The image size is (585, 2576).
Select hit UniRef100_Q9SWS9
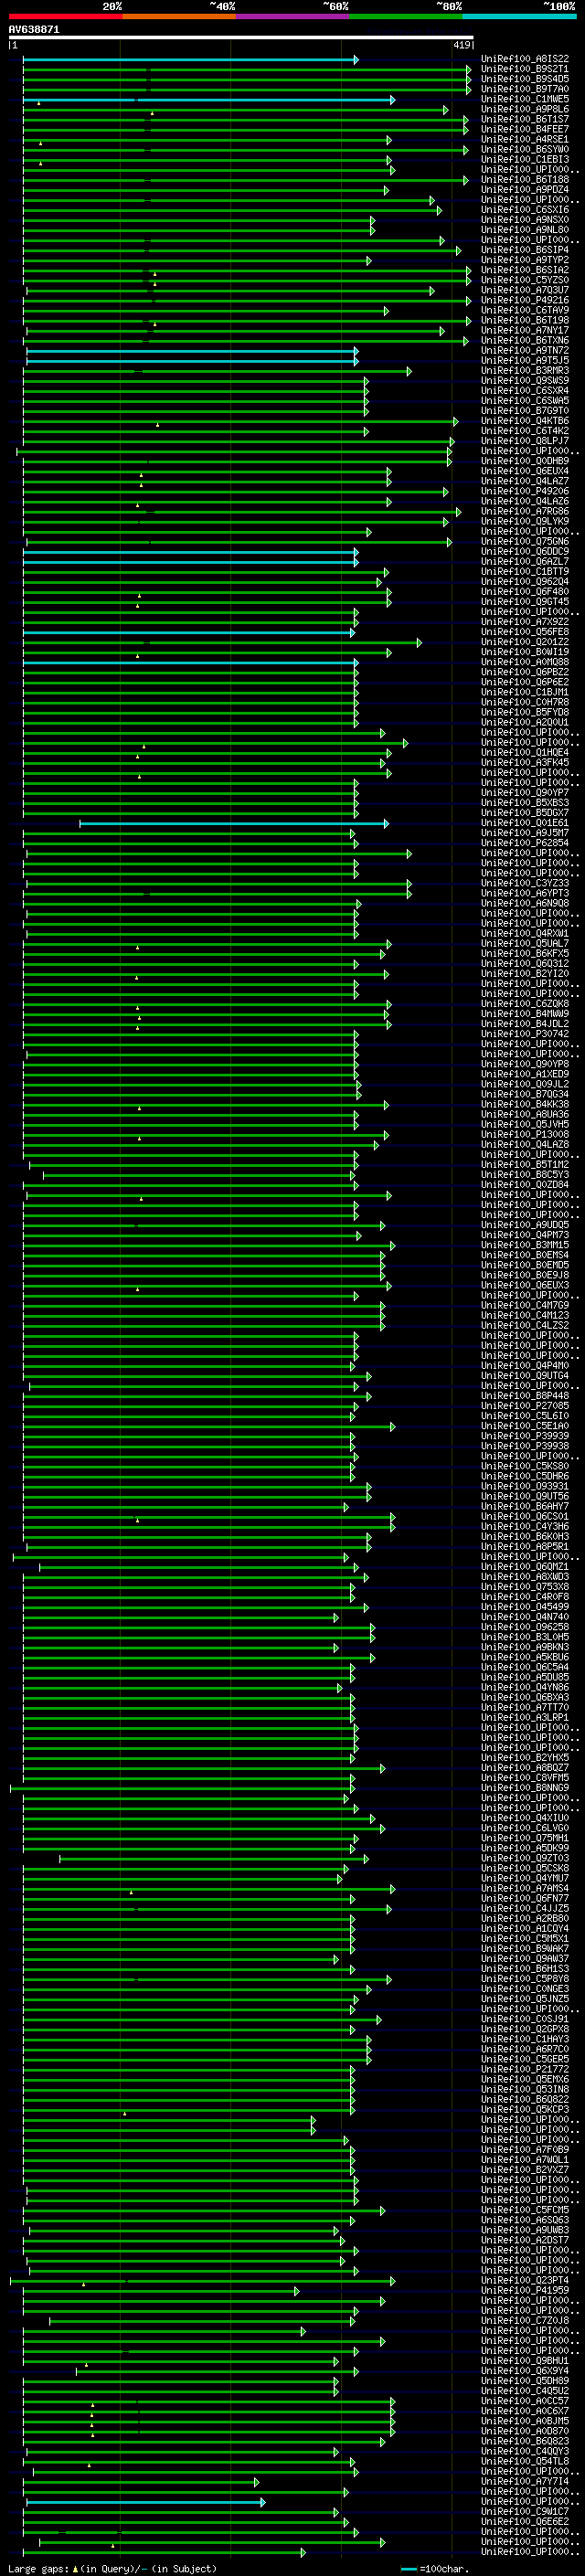pyautogui.click(x=525, y=381)
